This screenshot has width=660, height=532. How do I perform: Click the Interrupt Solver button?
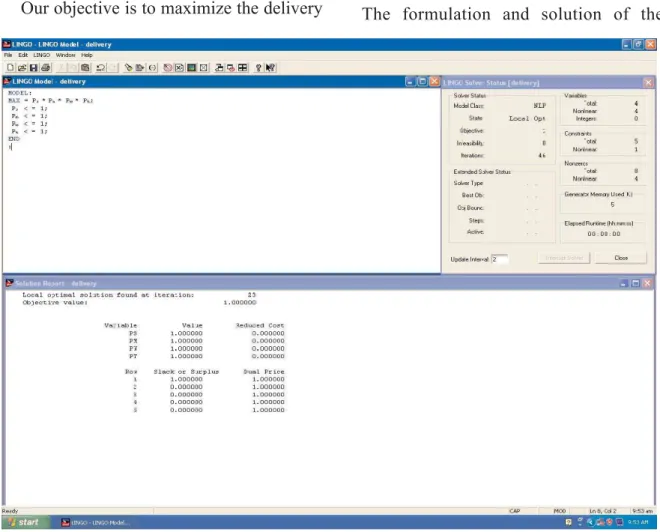tap(564, 258)
